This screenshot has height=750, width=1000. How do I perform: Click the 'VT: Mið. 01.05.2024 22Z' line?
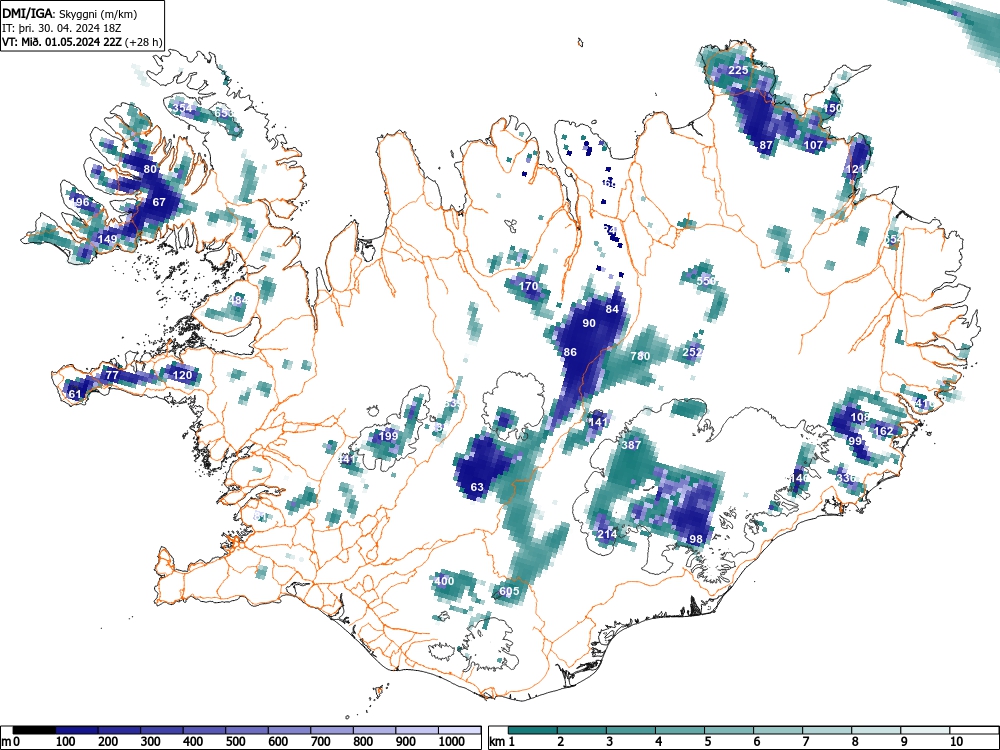pos(63,43)
